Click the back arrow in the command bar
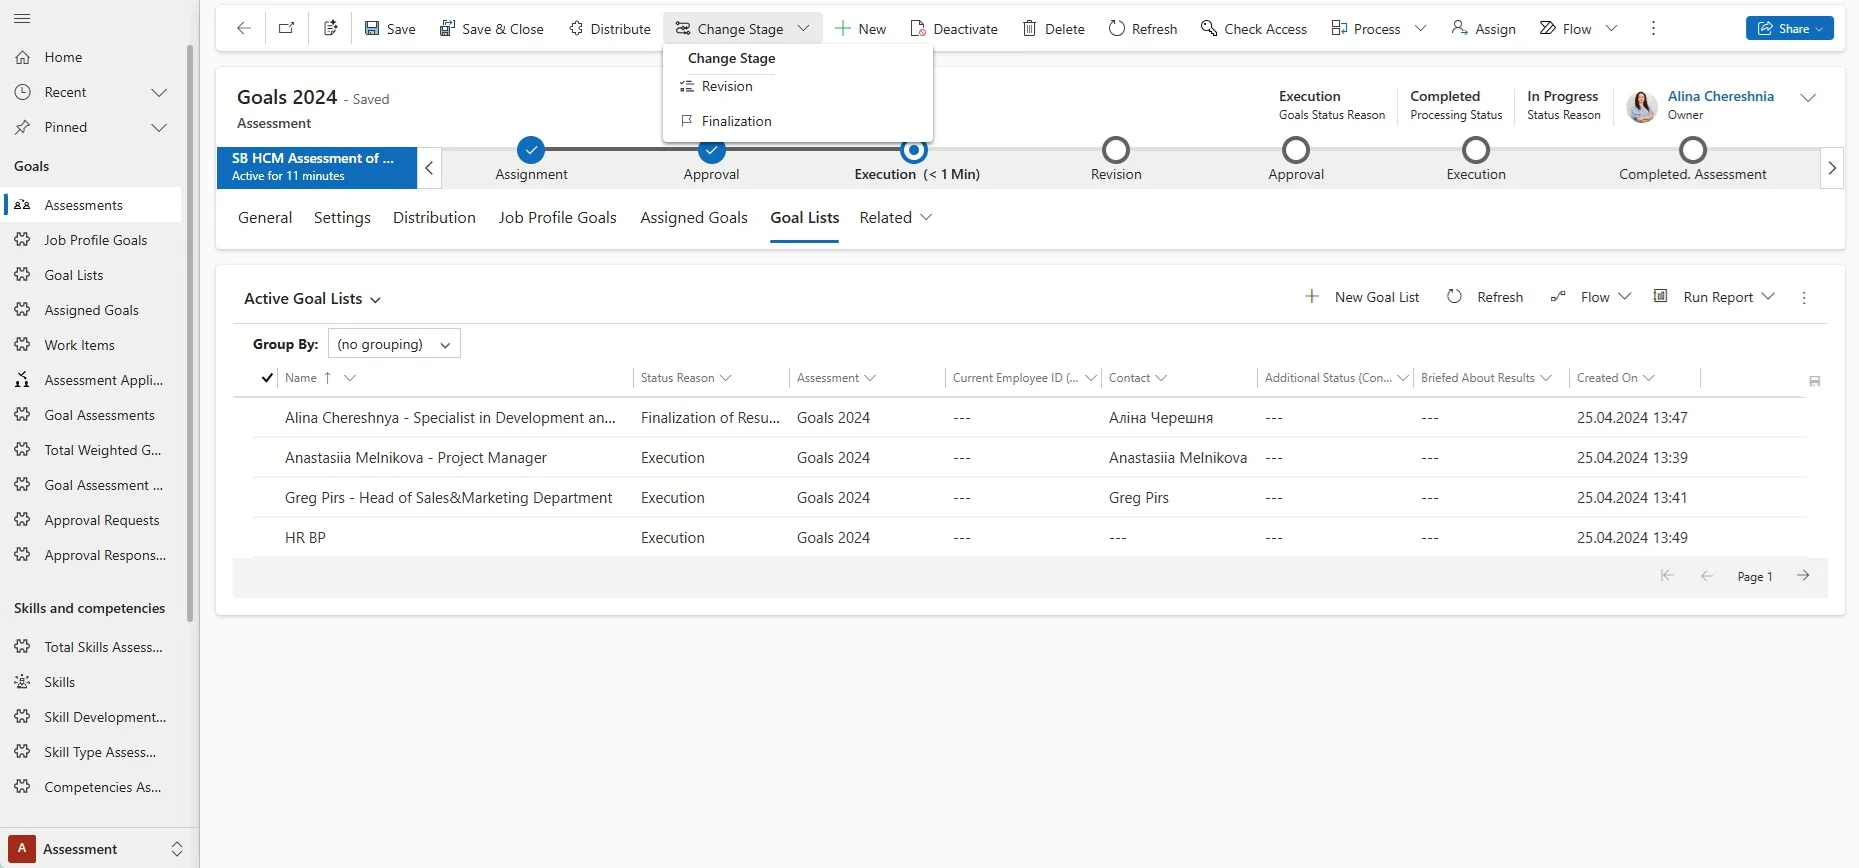The height and width of the screenshot is (868, 1859). [243, 28]
